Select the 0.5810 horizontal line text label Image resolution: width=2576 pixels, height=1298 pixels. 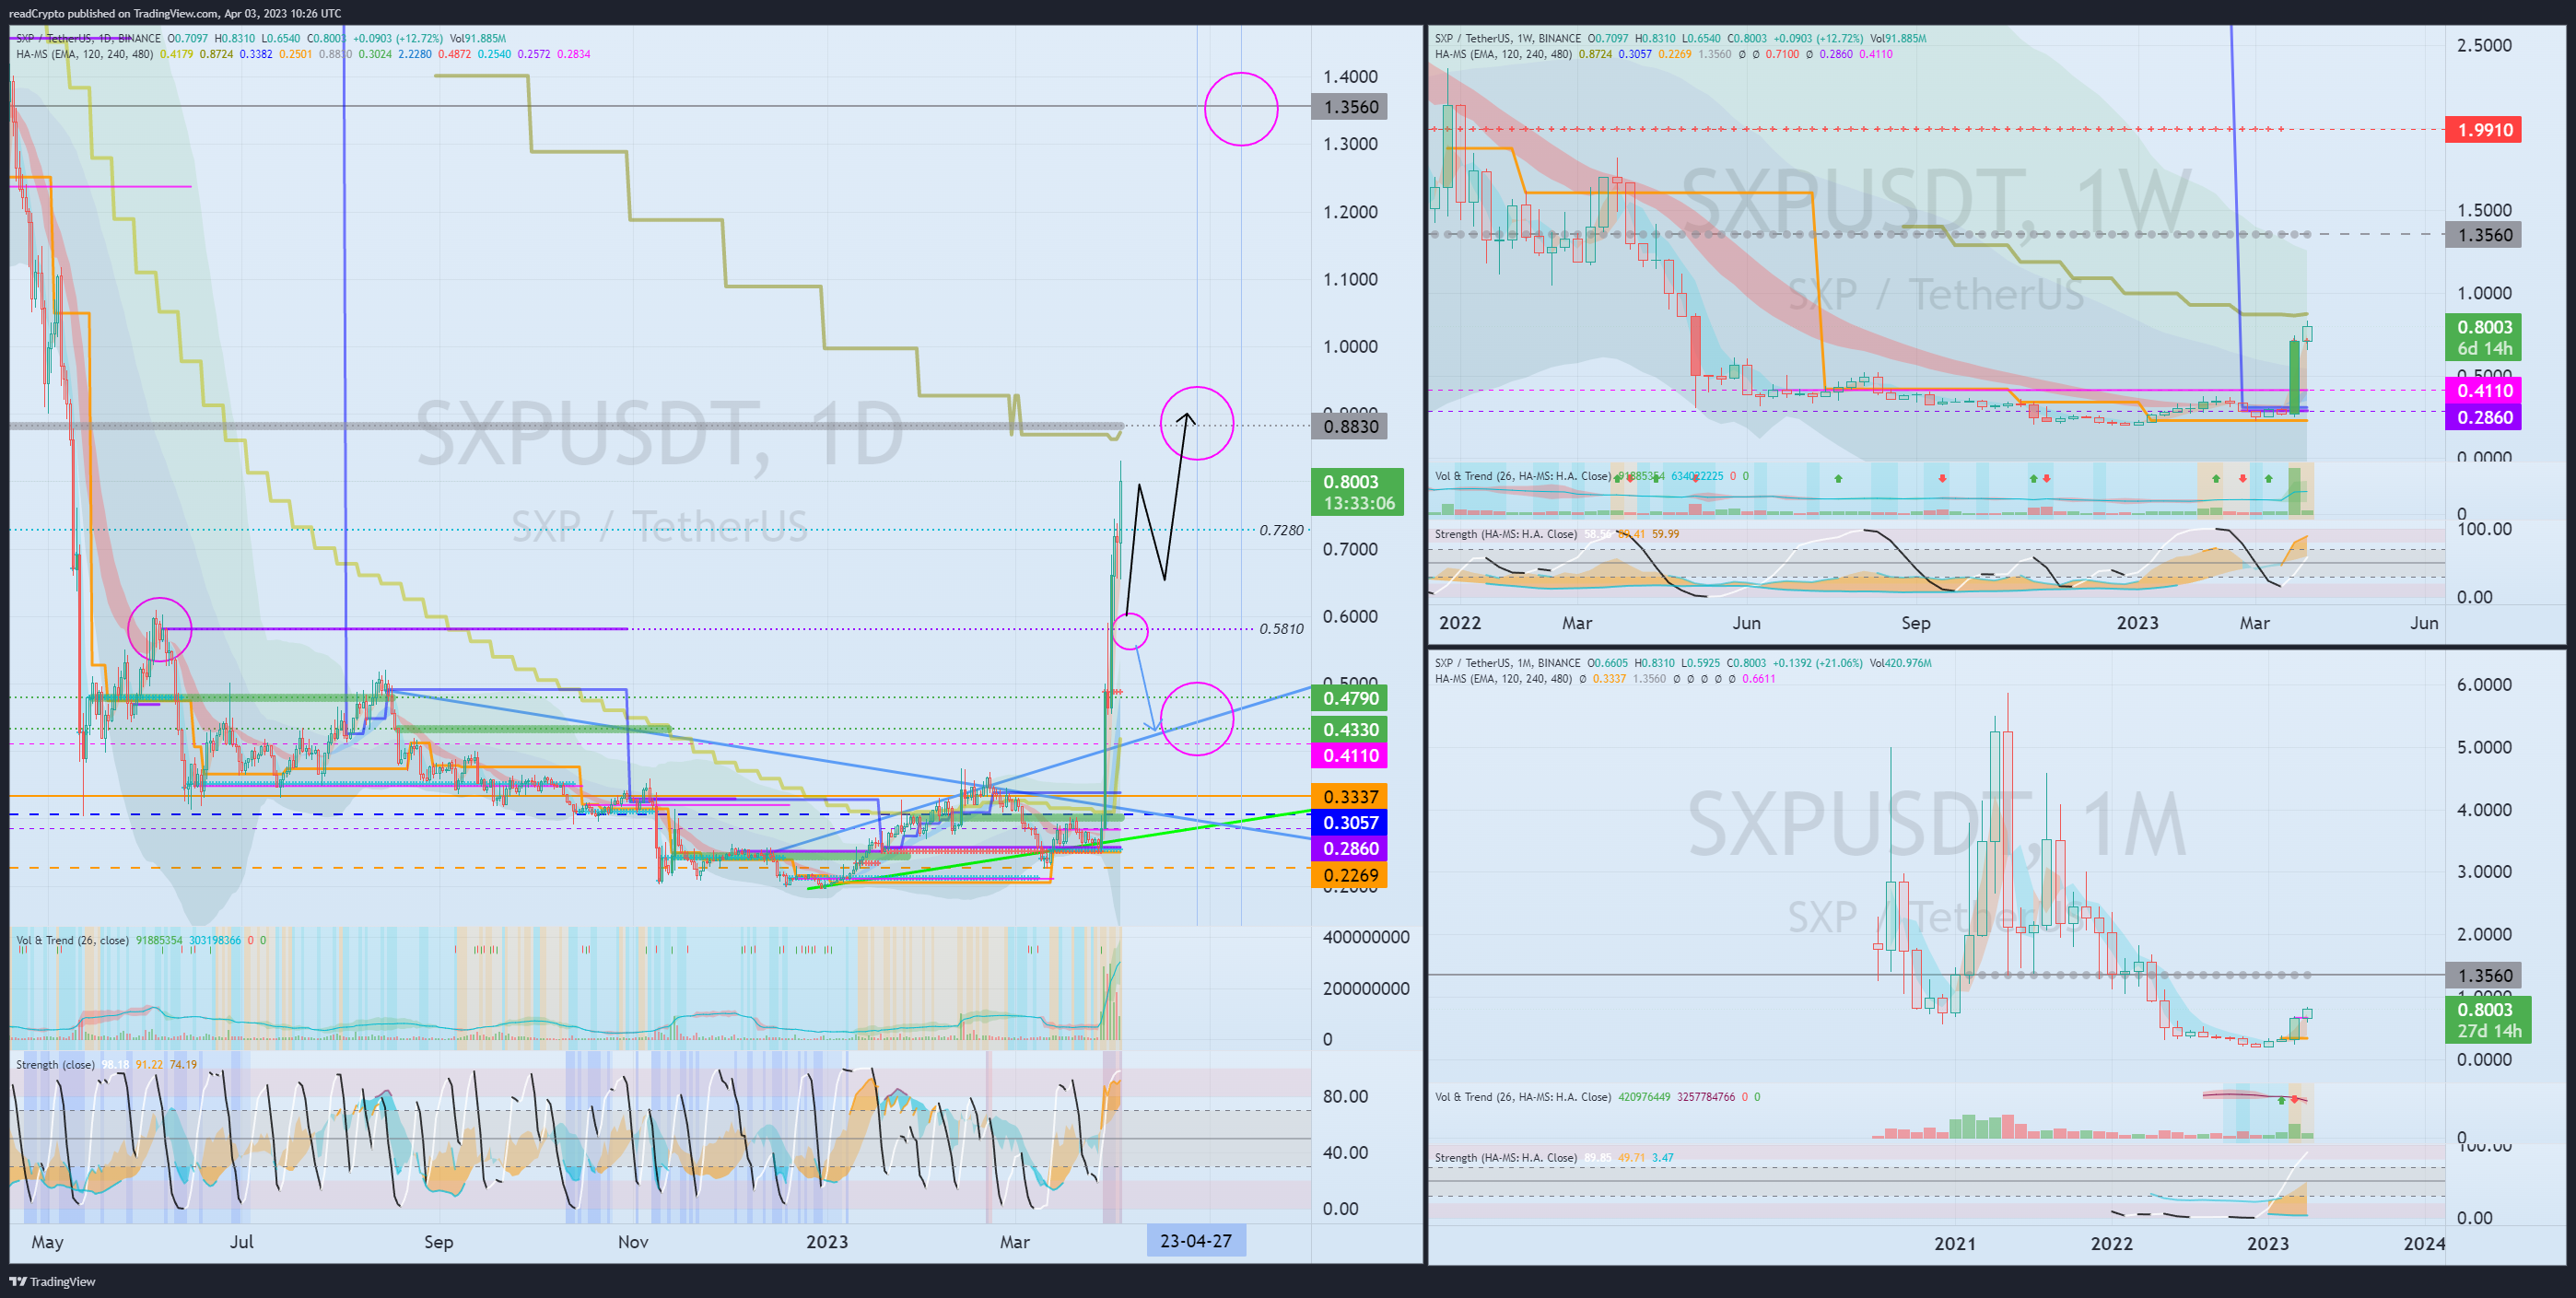(x=1281, y=629)
